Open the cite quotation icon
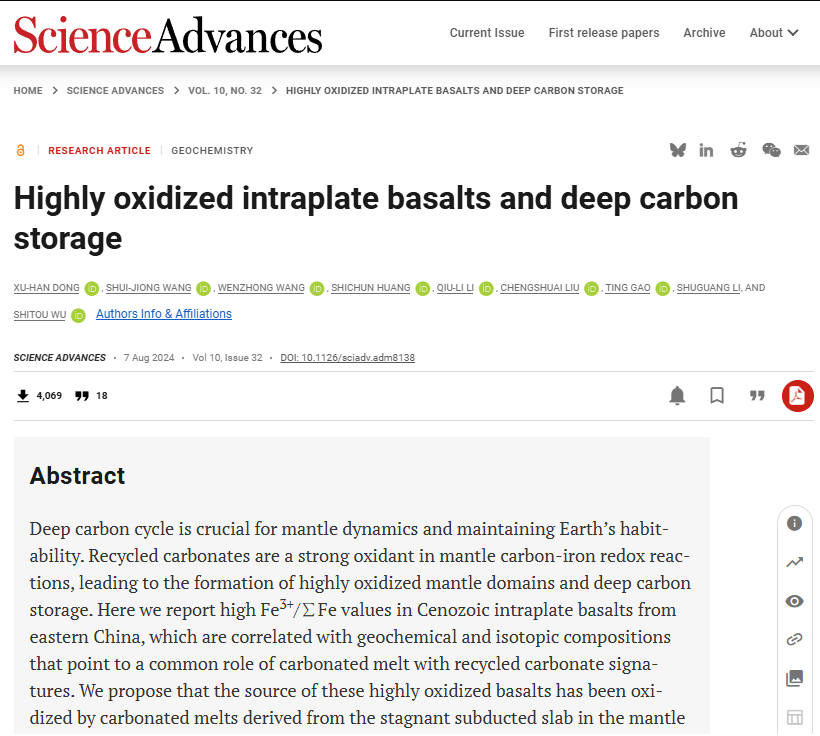Image resolution: width=820 pixels, height=736 pixels. [x=757, y=396]
